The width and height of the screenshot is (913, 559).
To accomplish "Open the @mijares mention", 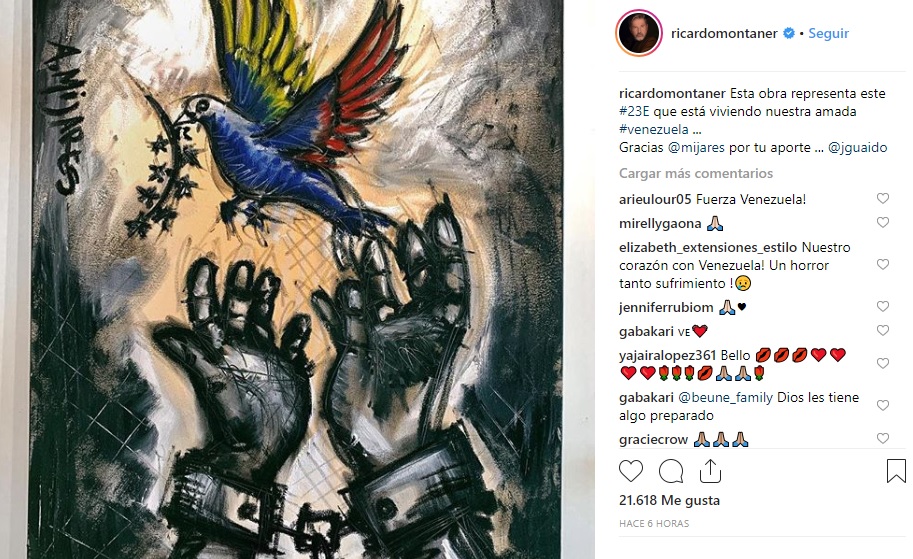I will (x=696, y=147).
